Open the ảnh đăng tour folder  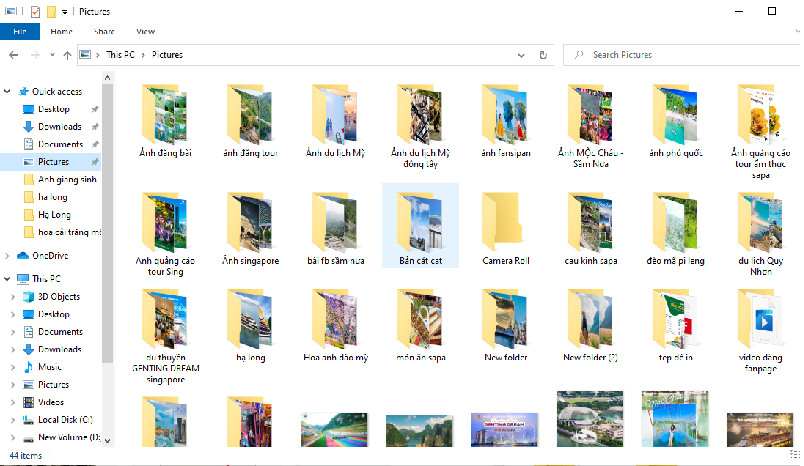click(250, 120)
